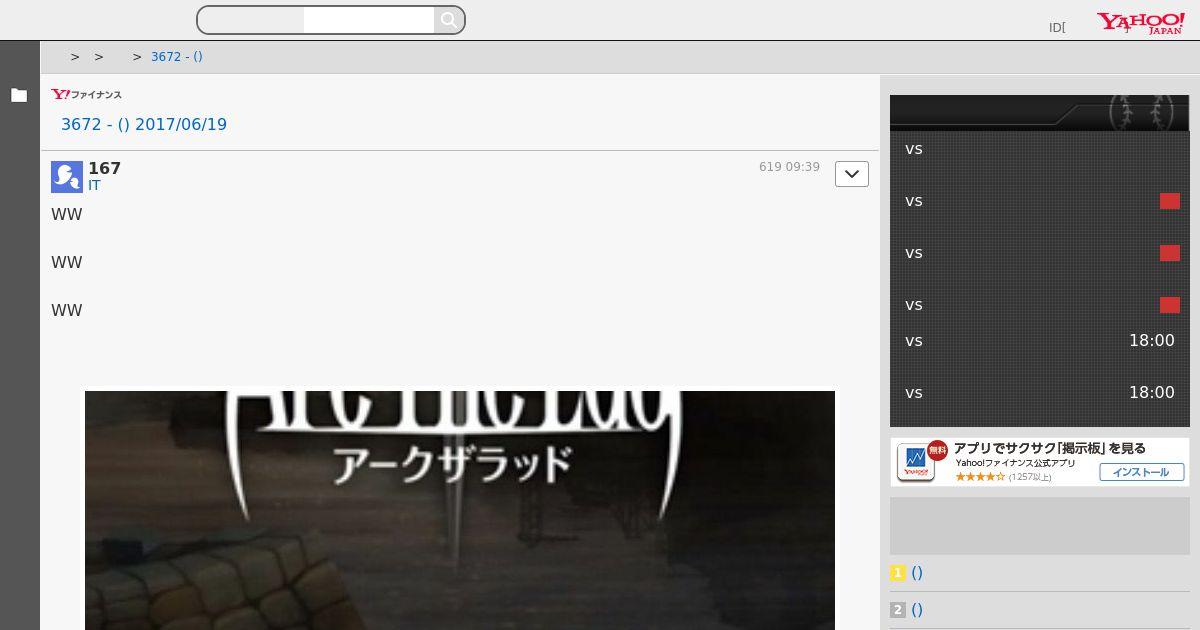
Task: Click the app star rating in ad
Action: pos(980,477)
